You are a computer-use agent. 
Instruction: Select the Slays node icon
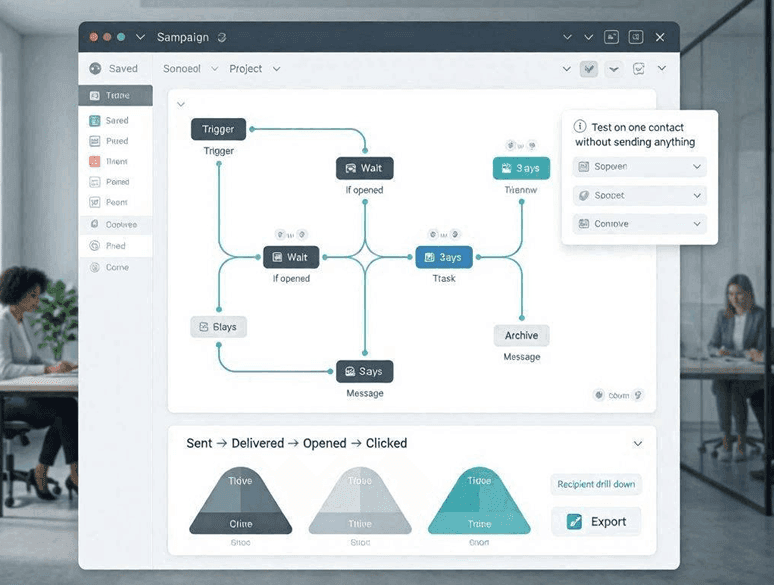pos(203,327)
